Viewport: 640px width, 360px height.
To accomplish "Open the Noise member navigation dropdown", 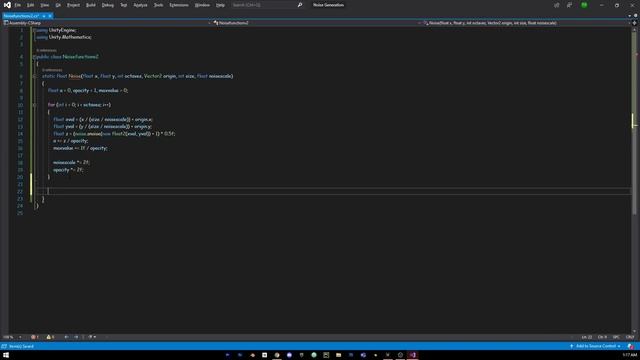I will coord(527,23).
